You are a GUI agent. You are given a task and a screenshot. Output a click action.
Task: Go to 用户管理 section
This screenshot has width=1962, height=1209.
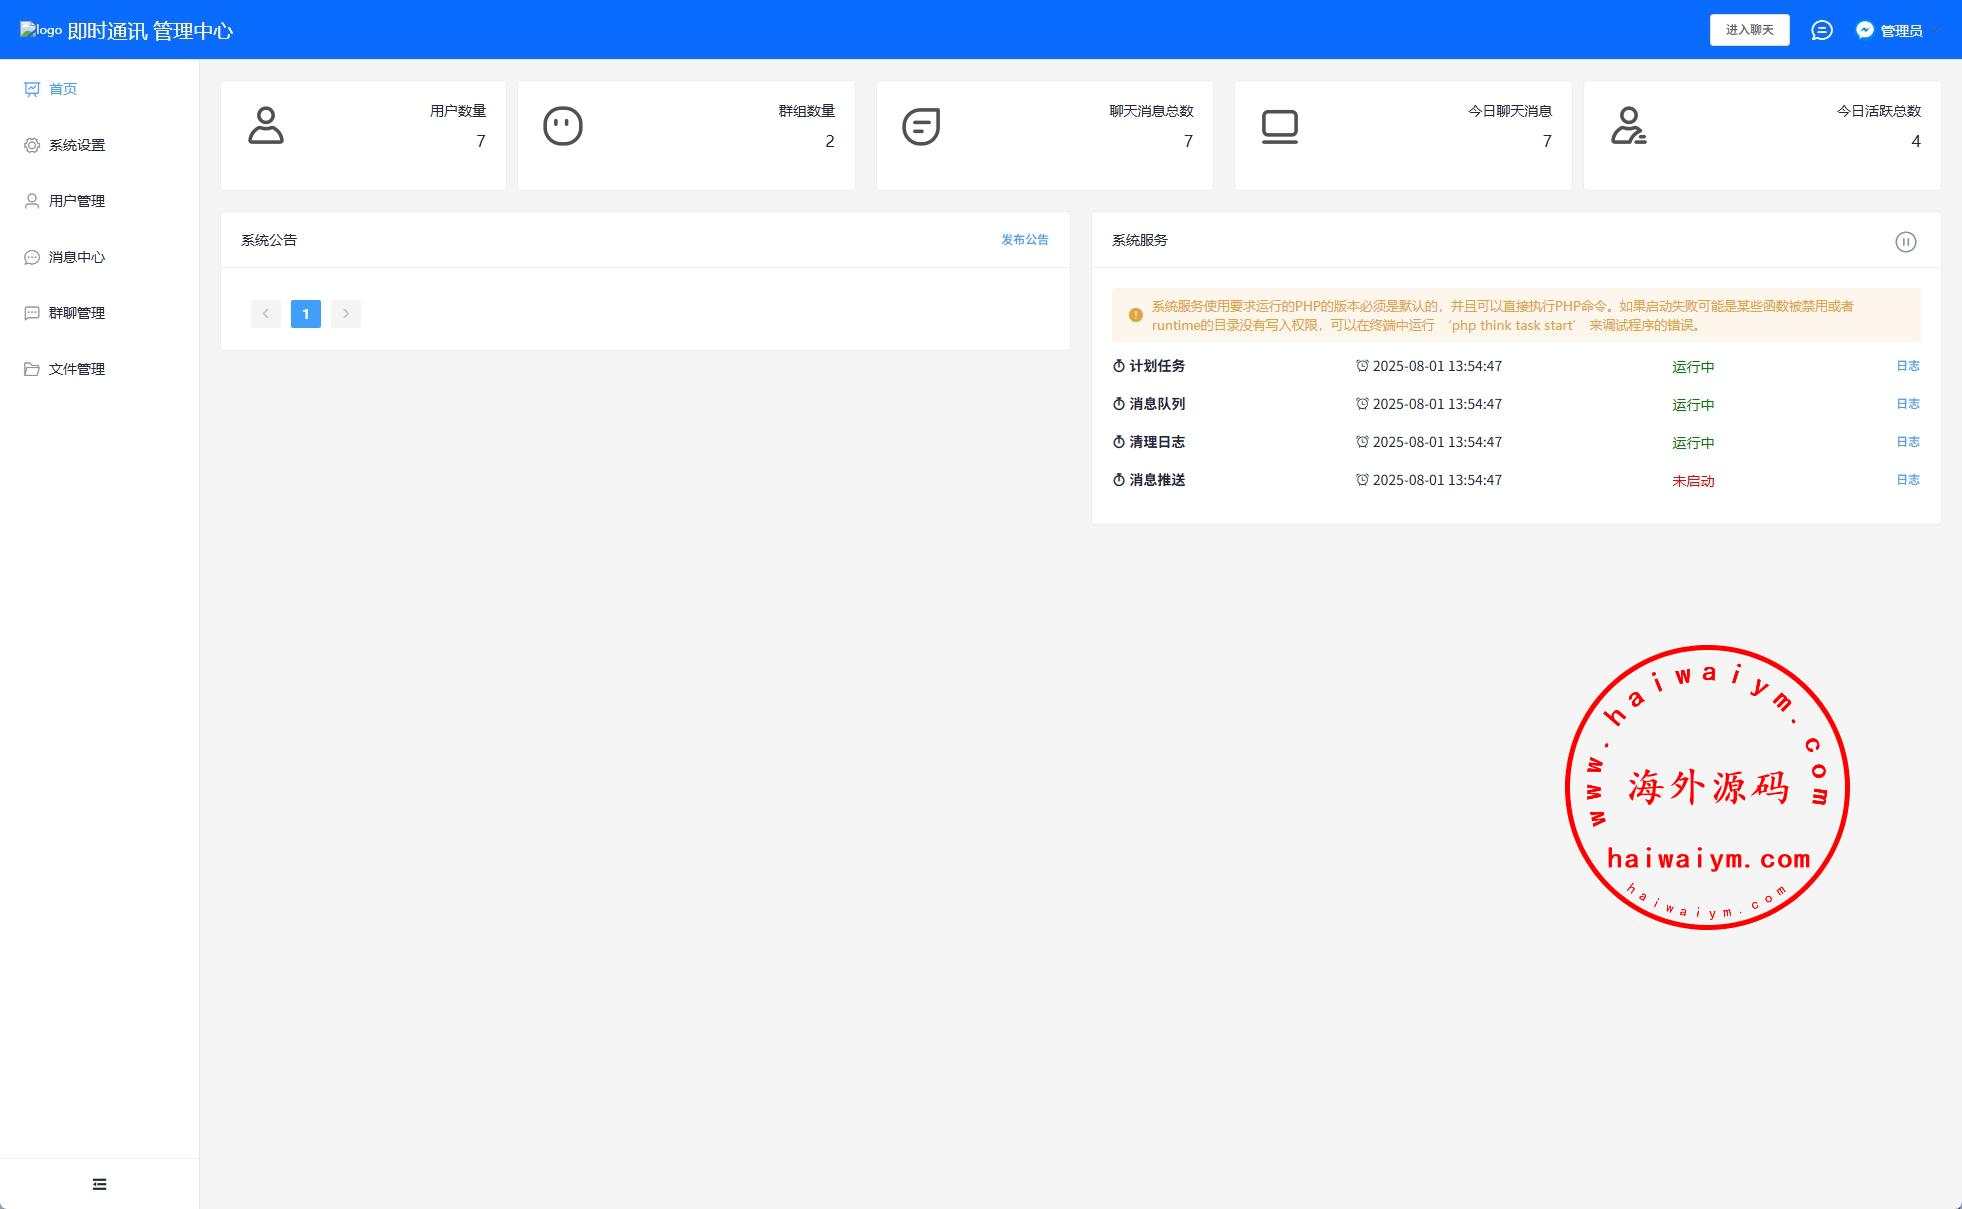click(x=76, y=201)
